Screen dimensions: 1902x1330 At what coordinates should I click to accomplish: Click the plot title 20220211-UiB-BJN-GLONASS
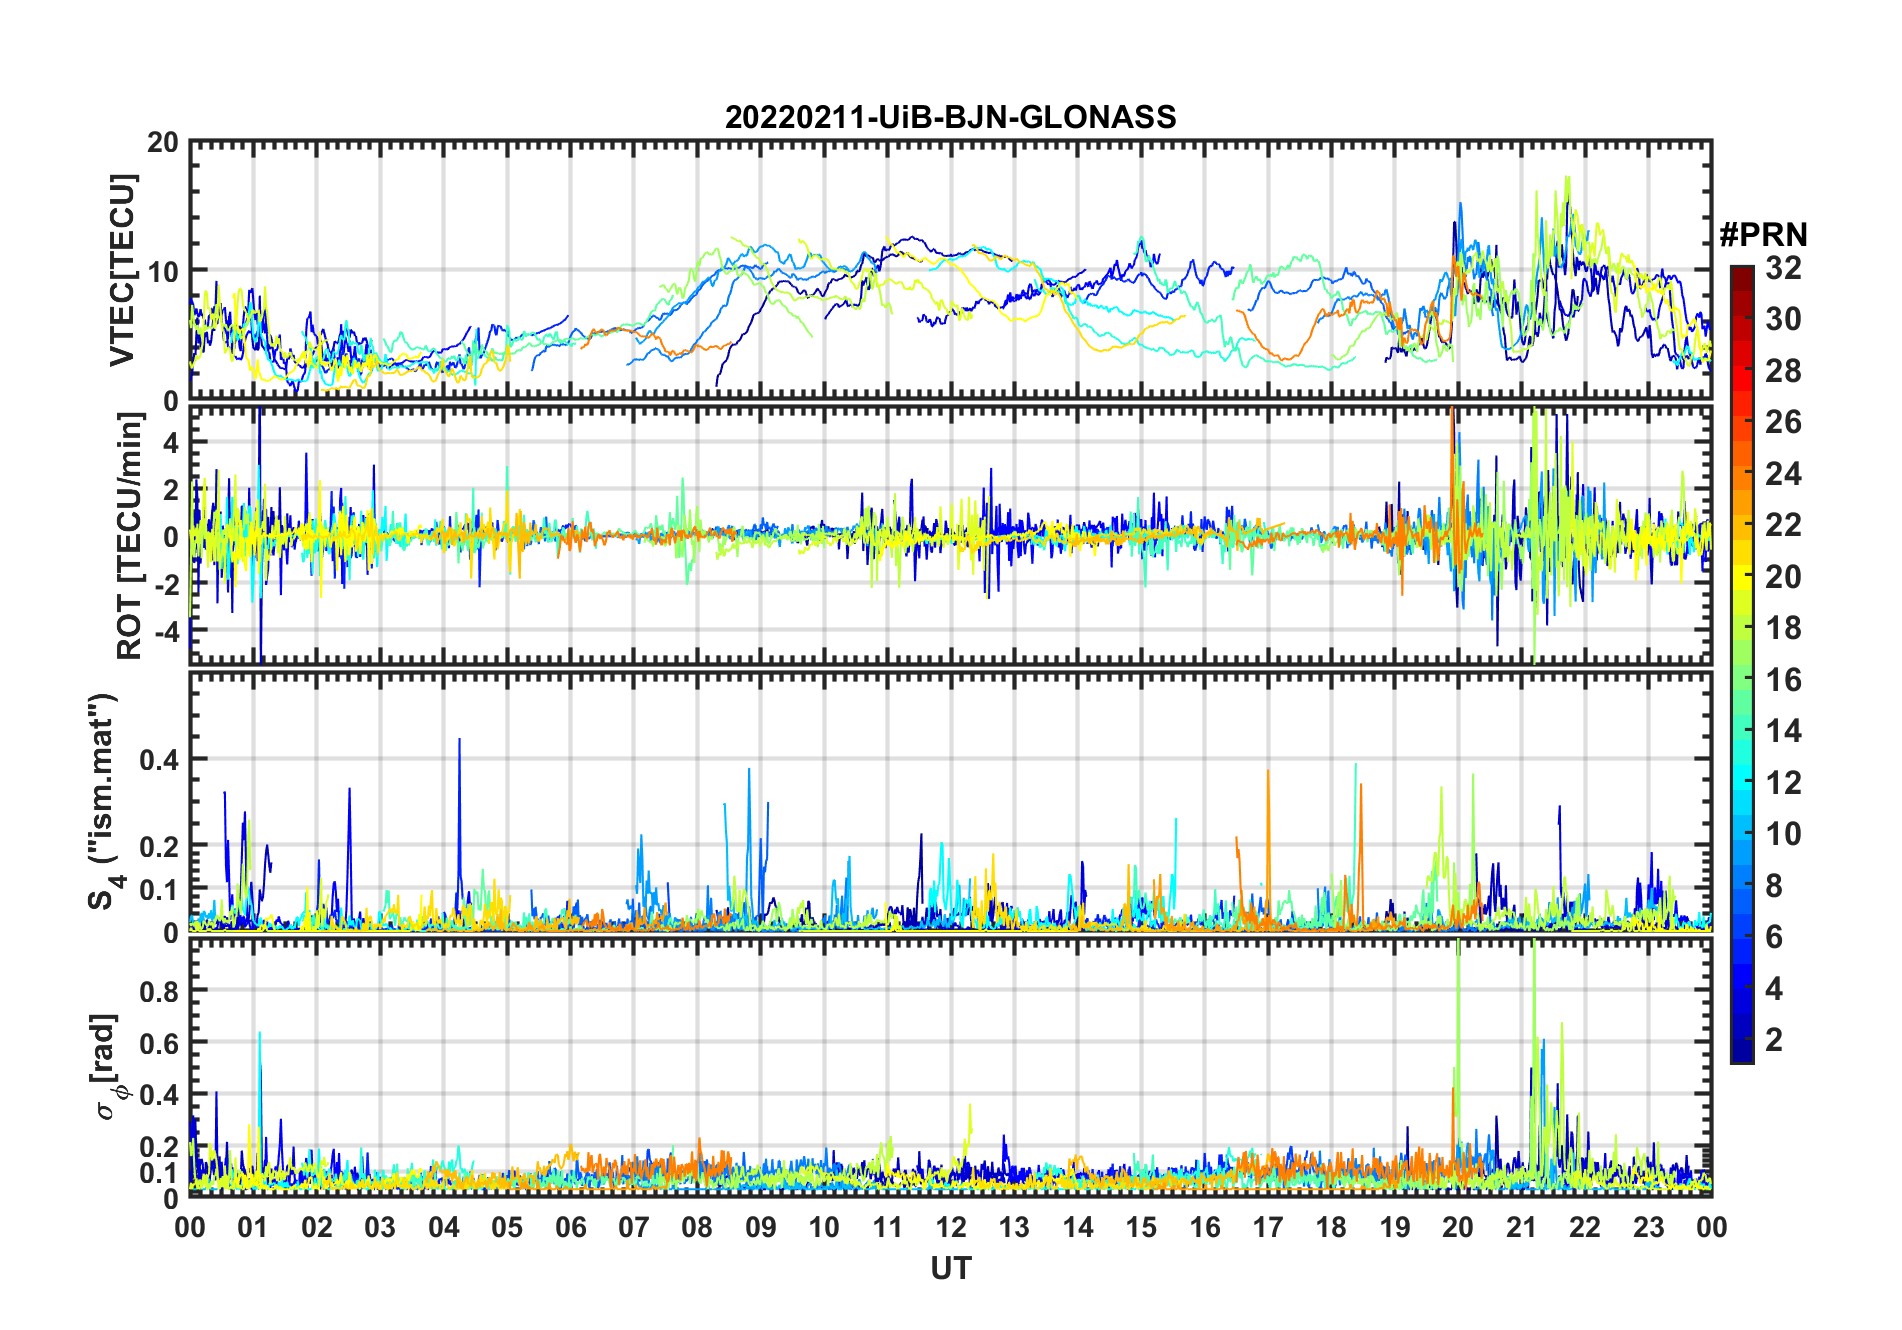coord(950,117)
